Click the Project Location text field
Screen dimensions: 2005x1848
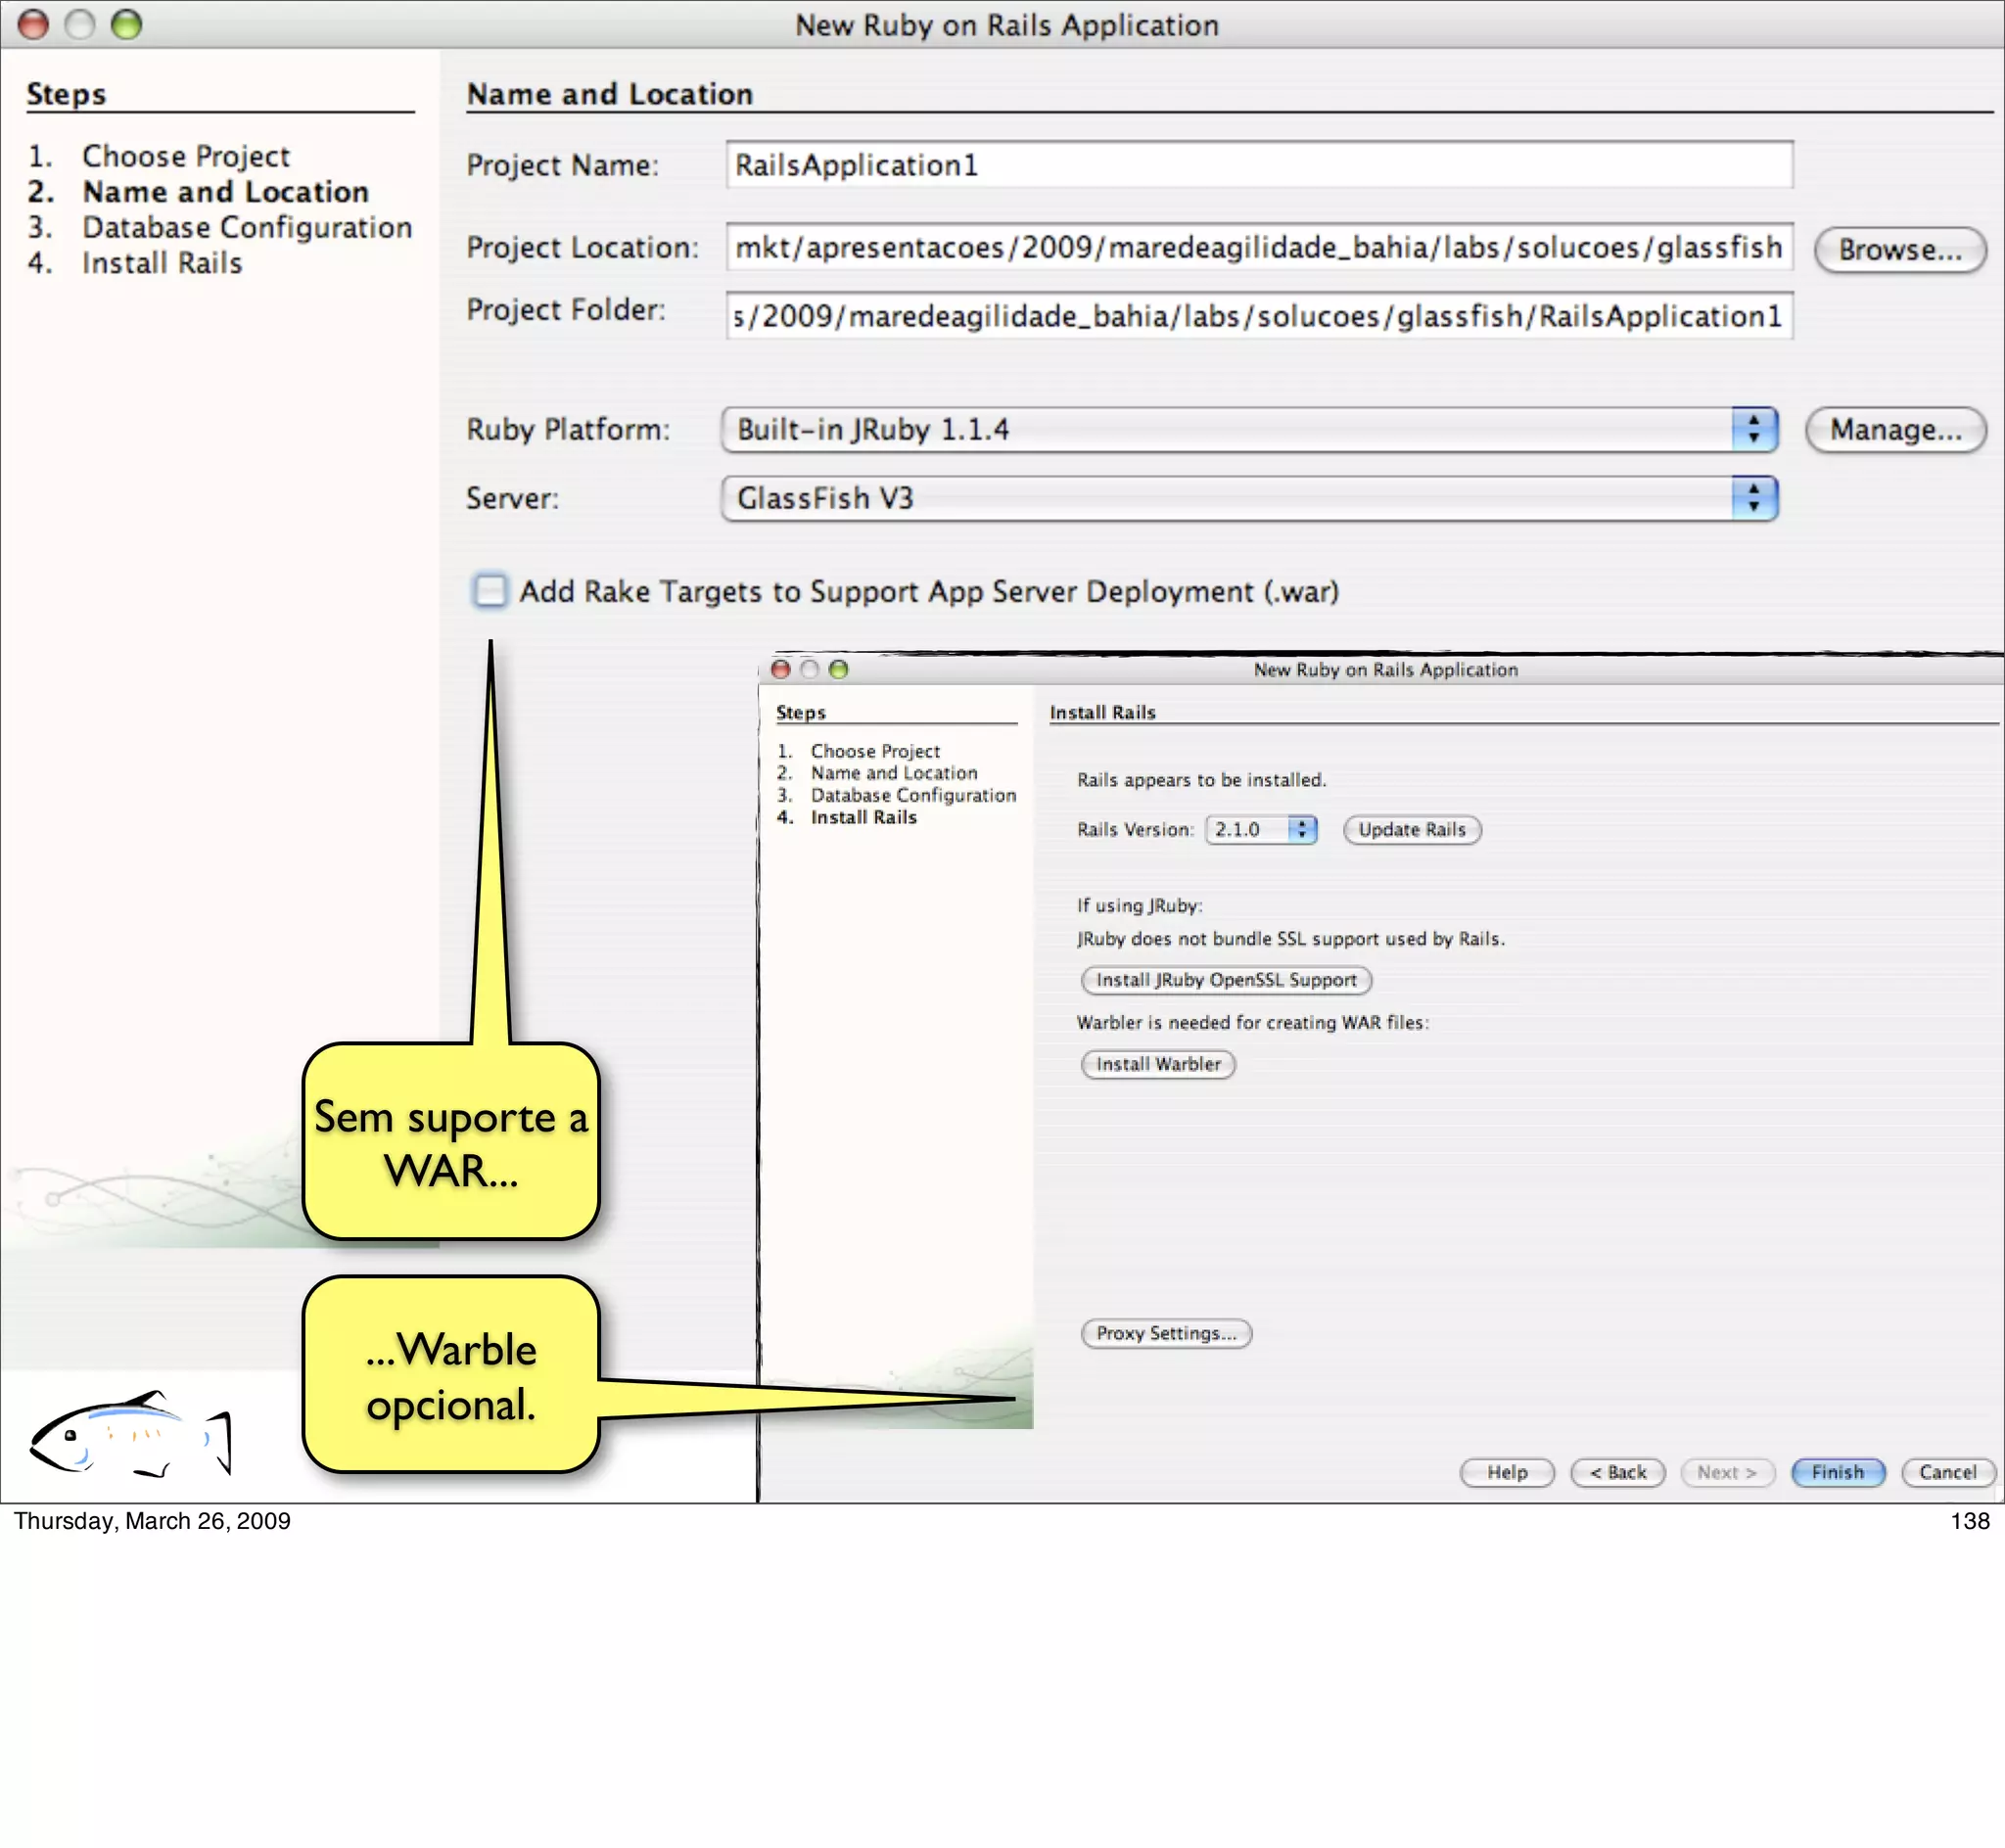1258,248
